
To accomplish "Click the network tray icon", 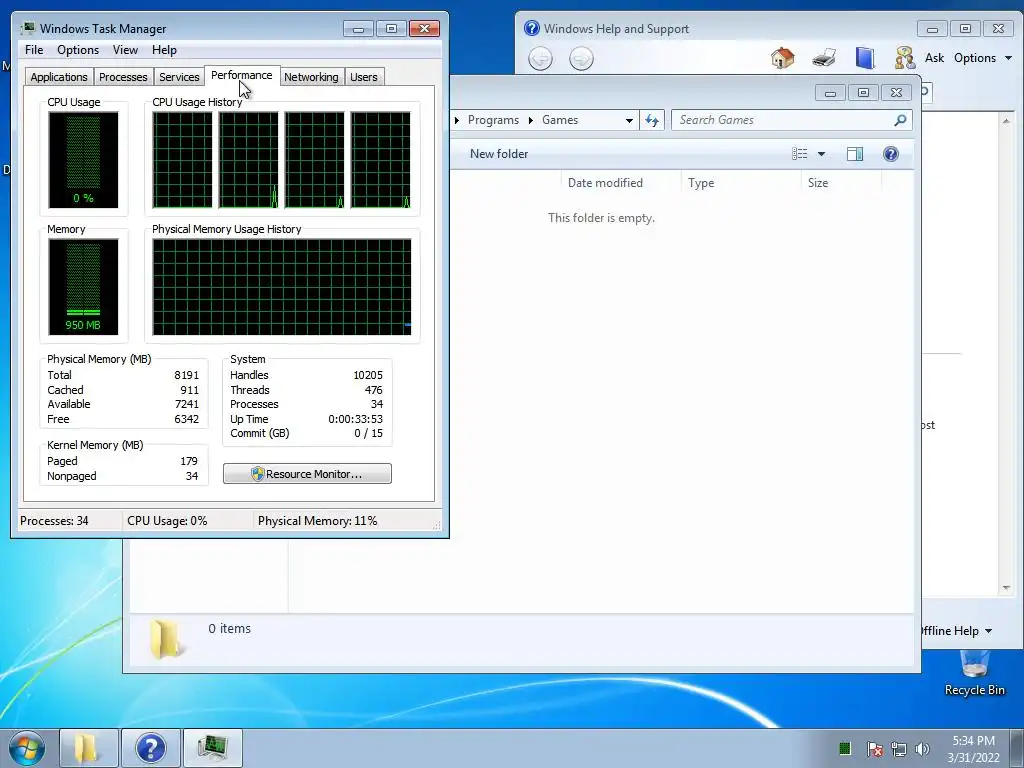I will [x=899, y=748].
